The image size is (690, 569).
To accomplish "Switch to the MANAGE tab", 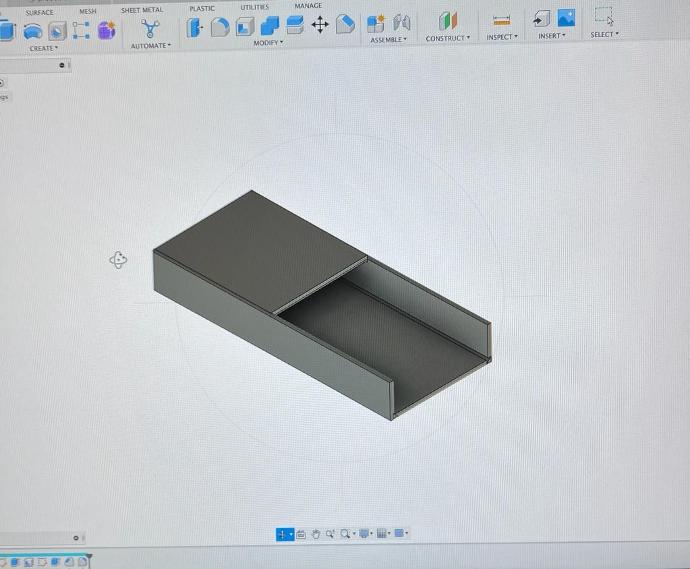I will pos(308,6).
